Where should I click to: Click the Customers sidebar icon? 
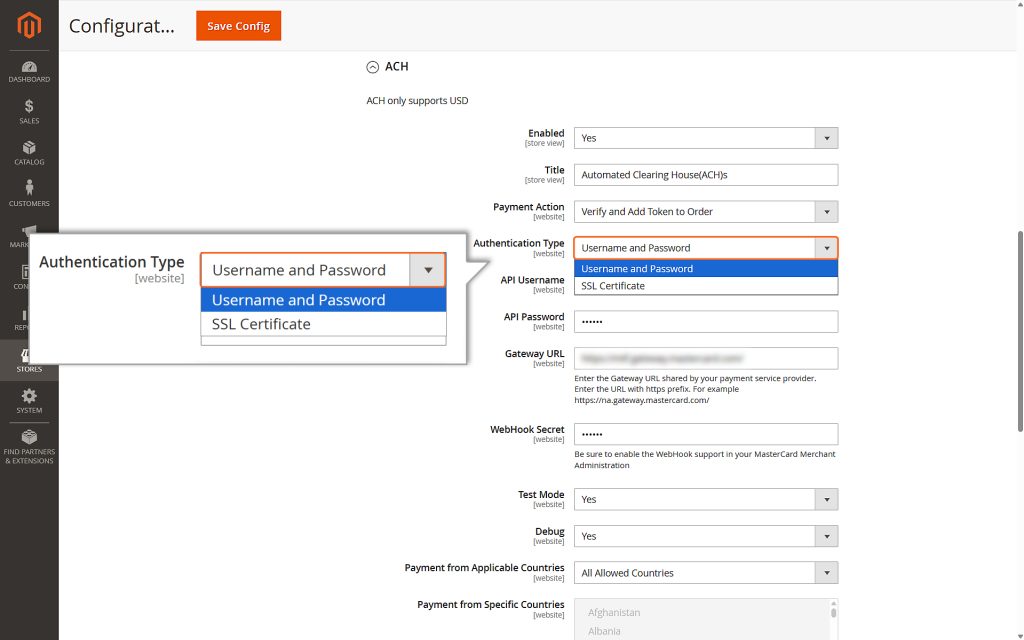click(x=28, y=195)
